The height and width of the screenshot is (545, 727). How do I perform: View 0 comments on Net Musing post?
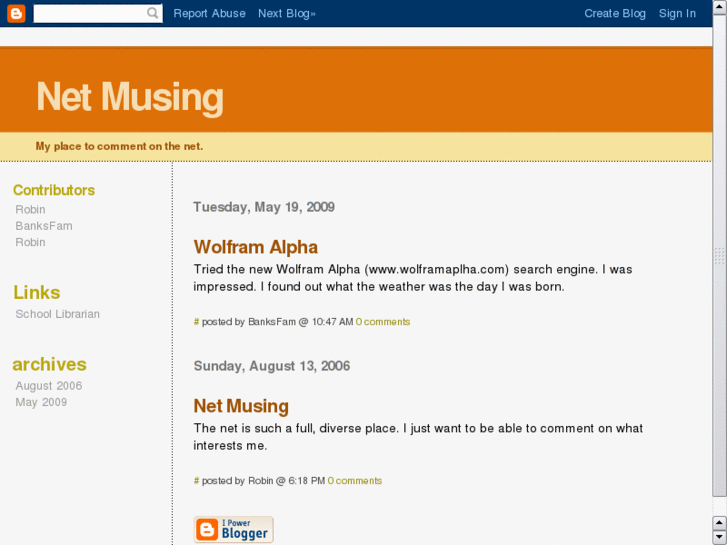coord(355,481)
